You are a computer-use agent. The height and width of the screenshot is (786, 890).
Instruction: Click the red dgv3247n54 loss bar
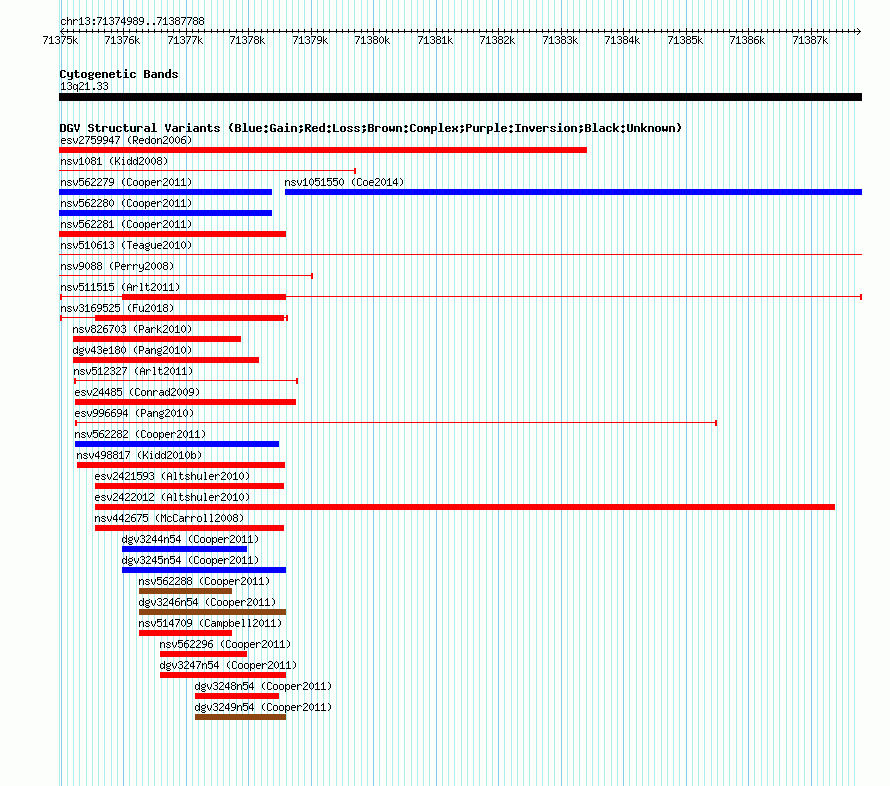point(223,675)
